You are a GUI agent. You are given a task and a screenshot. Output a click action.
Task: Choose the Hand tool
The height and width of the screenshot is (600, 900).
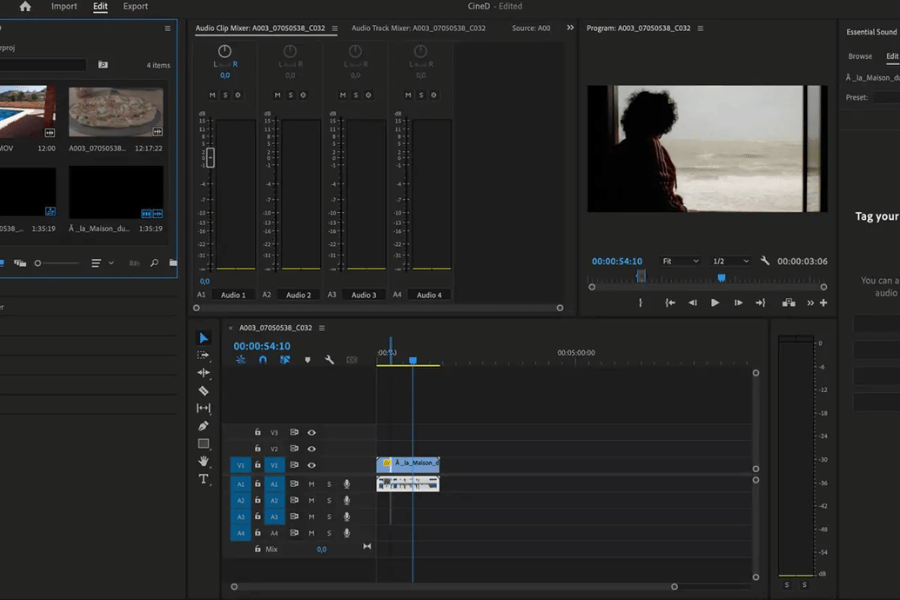pos(204,461)
